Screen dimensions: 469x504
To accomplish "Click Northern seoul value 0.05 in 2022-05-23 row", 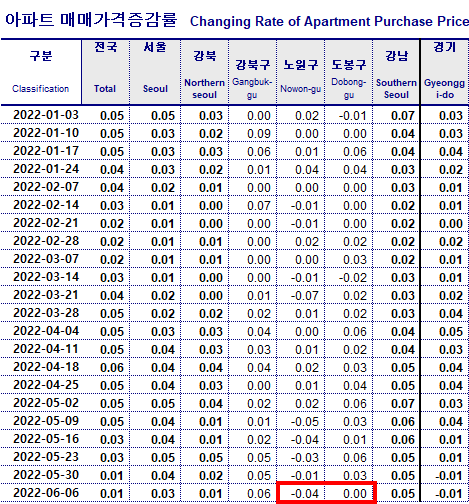I will pos(211,458).
